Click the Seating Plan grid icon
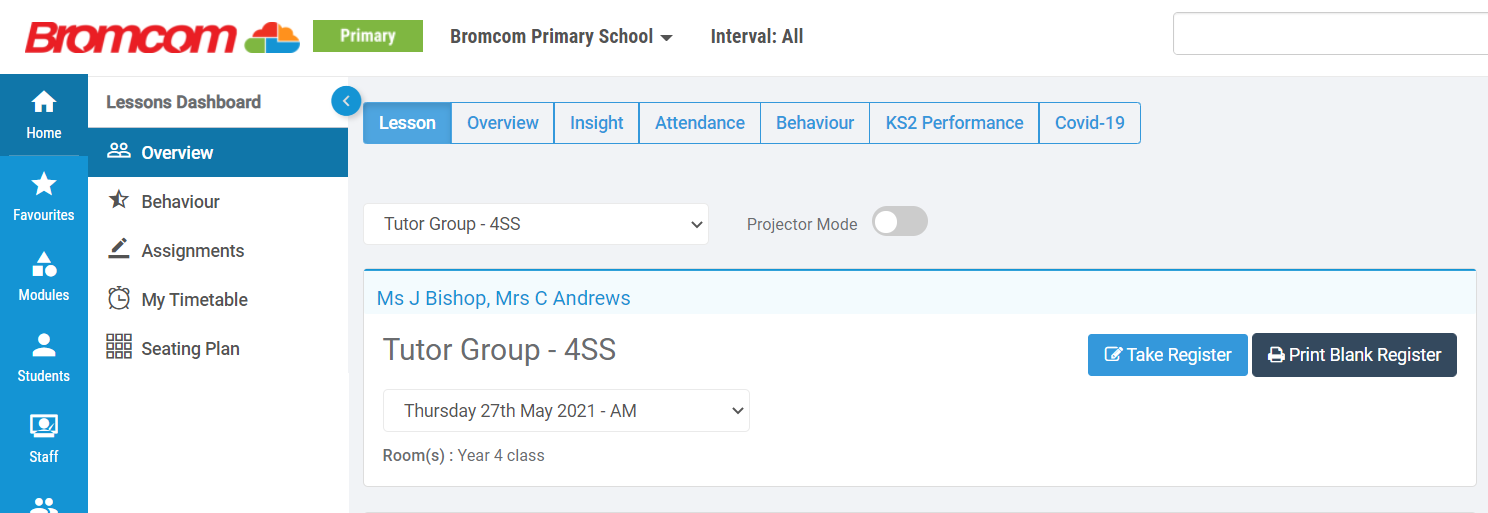 pos(119,347)
